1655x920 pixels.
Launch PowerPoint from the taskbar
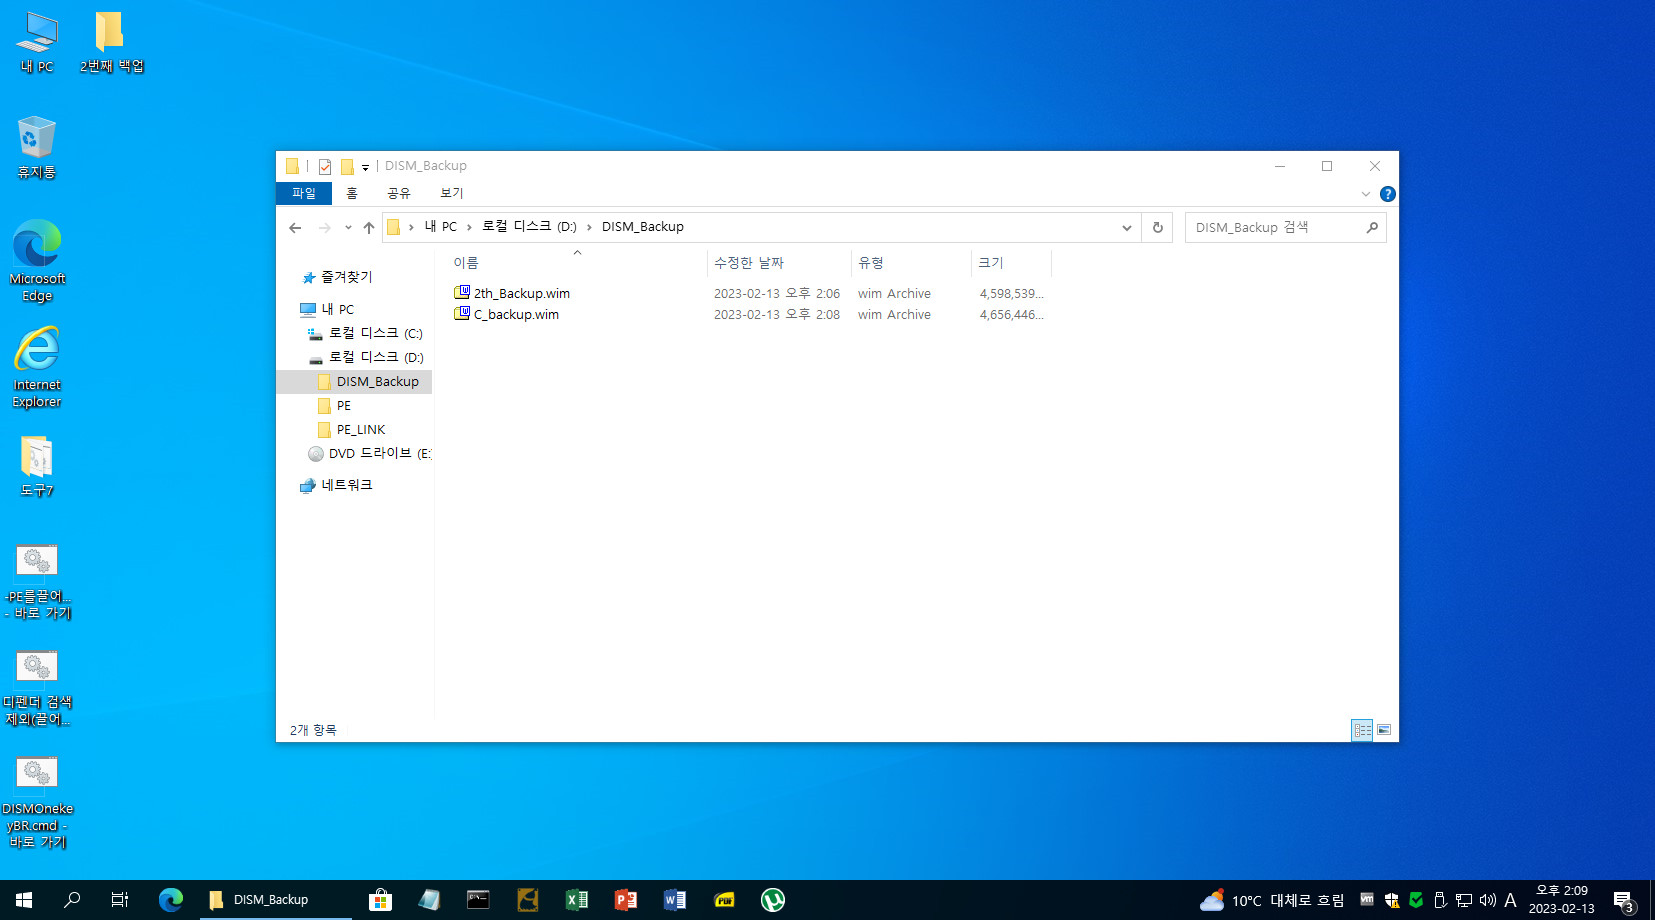(x=626, y=900)
